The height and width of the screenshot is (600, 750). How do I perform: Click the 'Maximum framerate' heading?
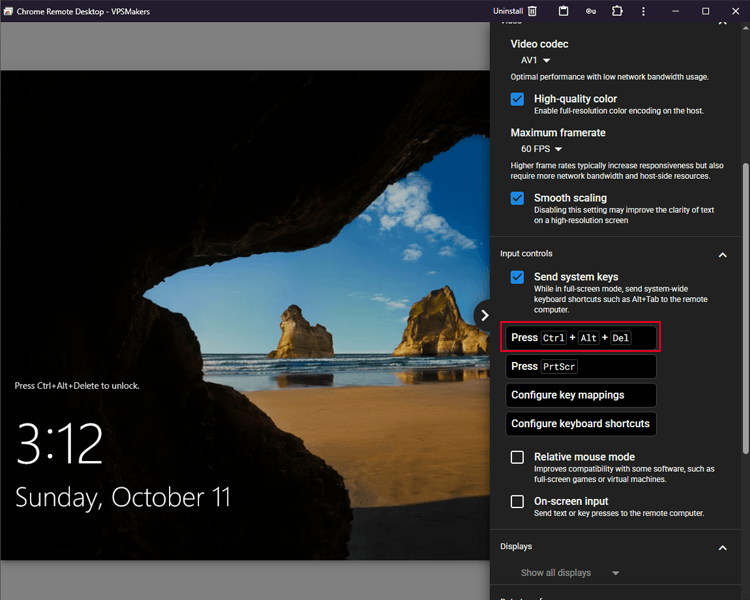[558, 133]
